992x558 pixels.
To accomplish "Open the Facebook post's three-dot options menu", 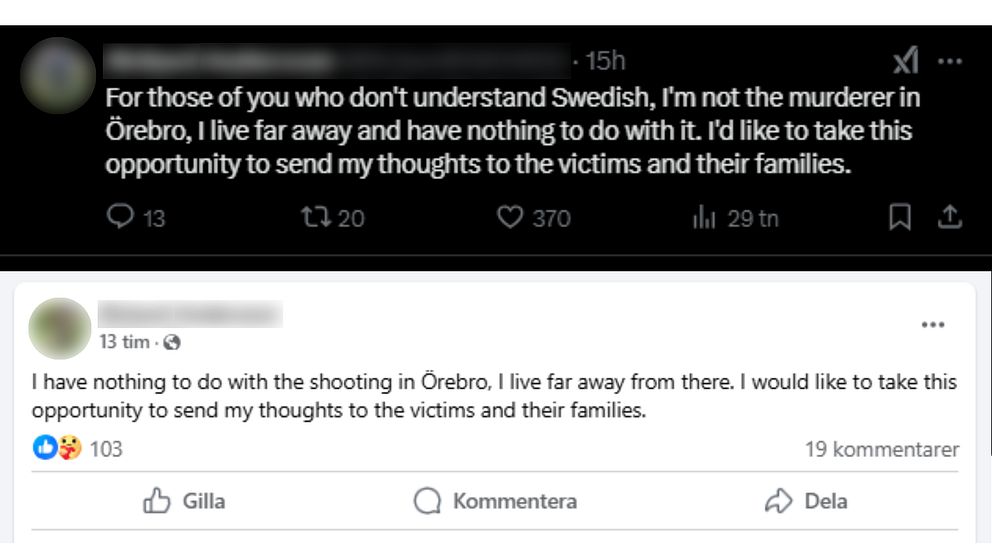I will pos(932,325).
